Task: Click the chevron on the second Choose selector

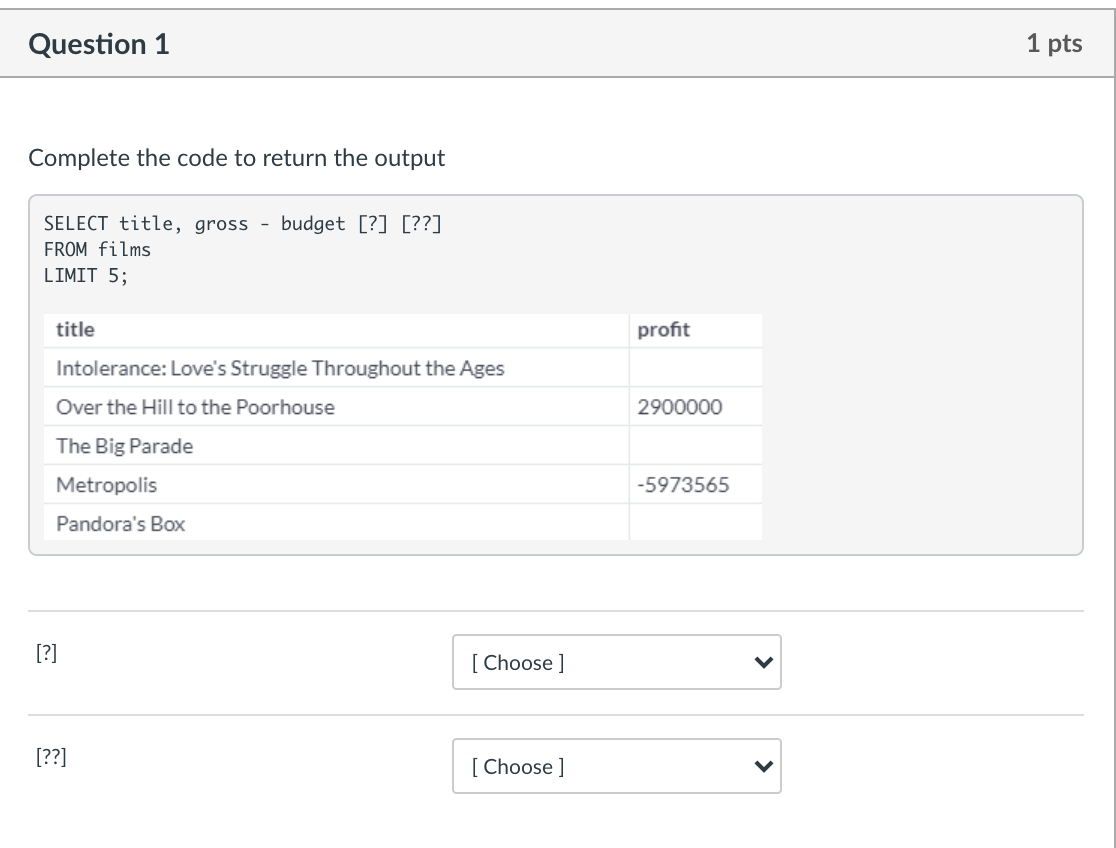Action: coord(763,766)
